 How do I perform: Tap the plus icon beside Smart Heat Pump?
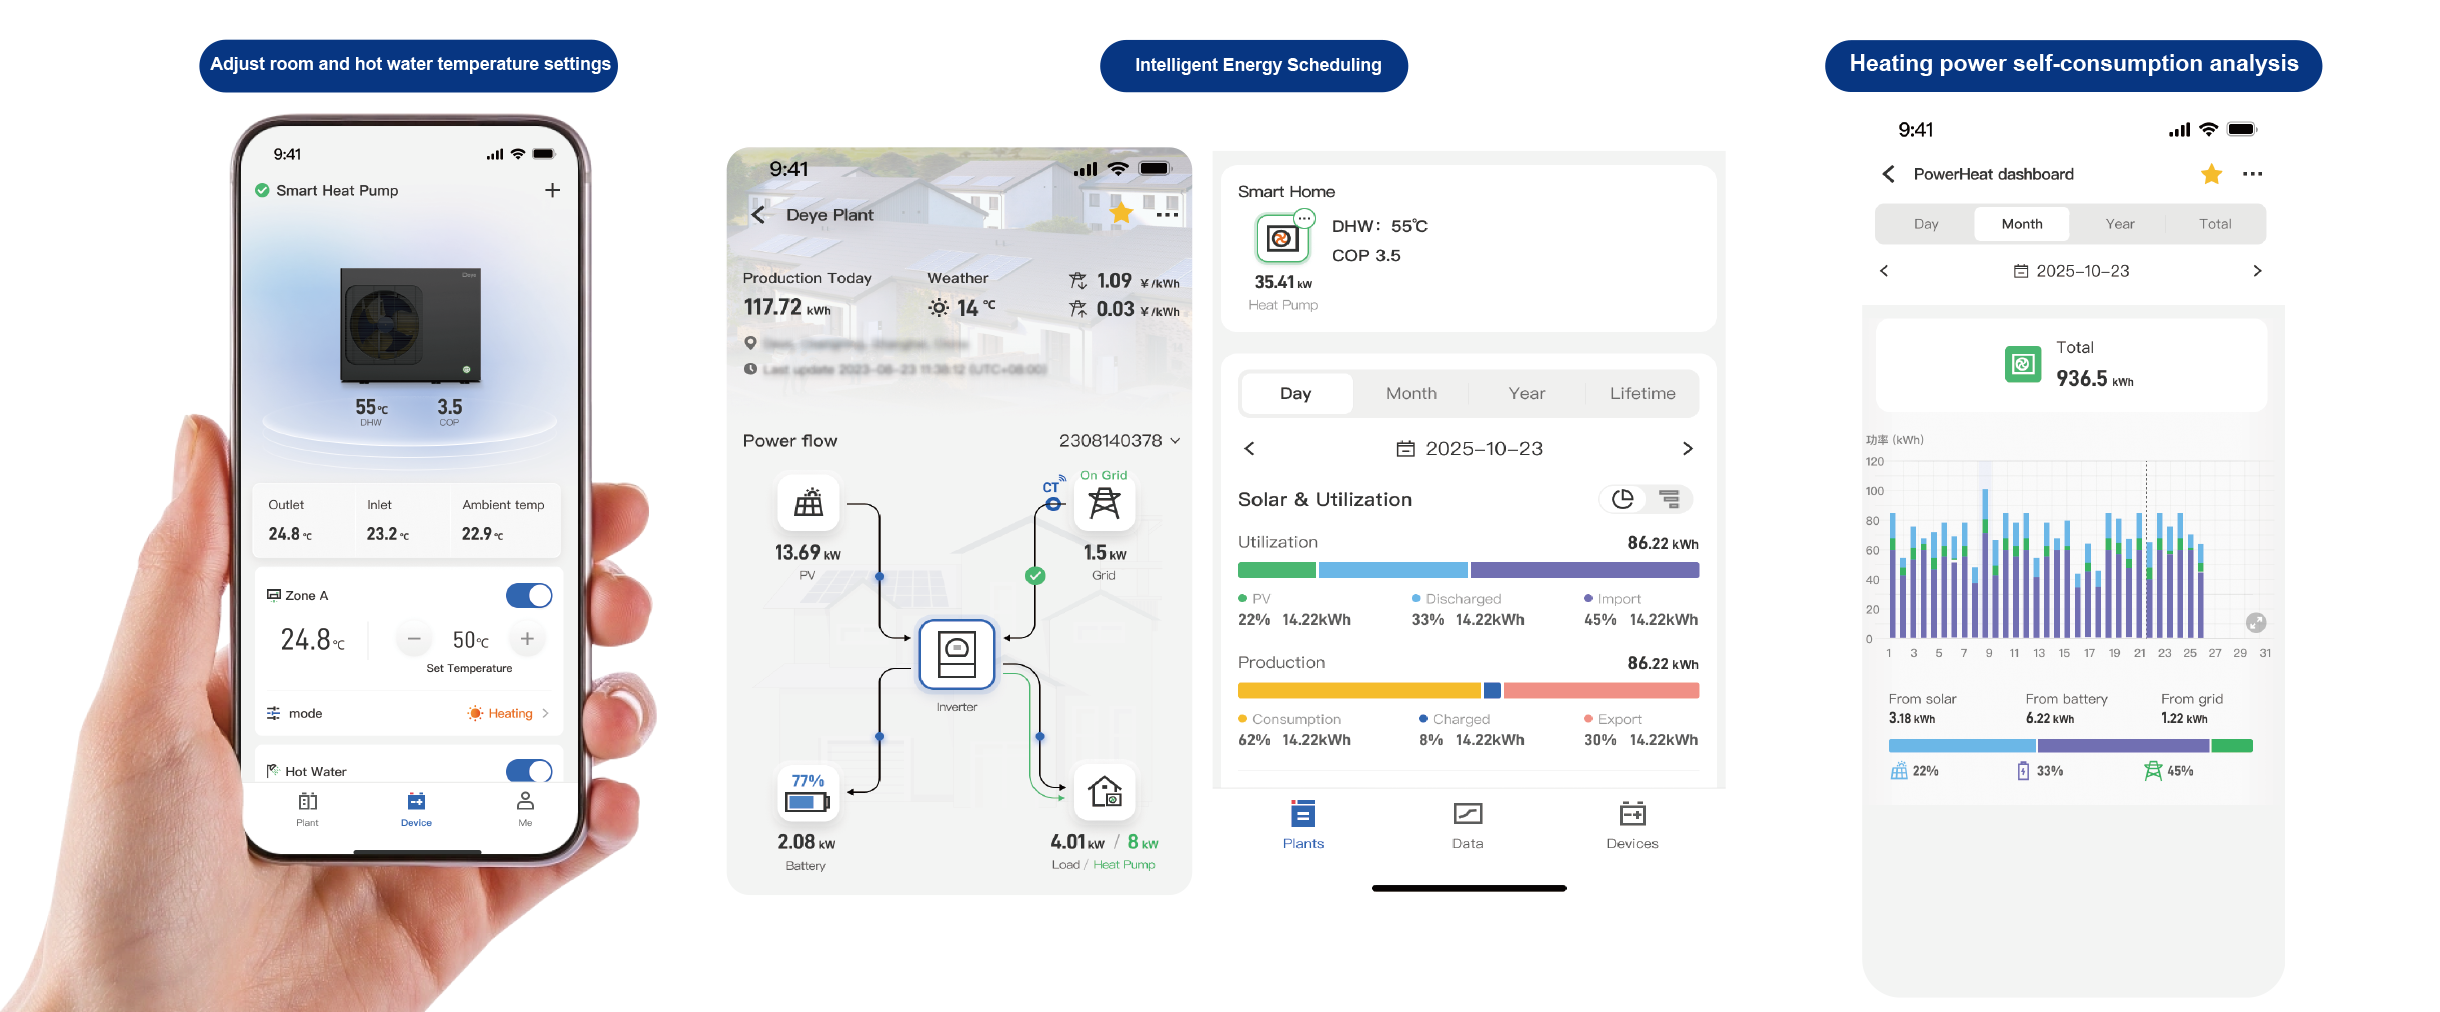click(x=552, y=190)
